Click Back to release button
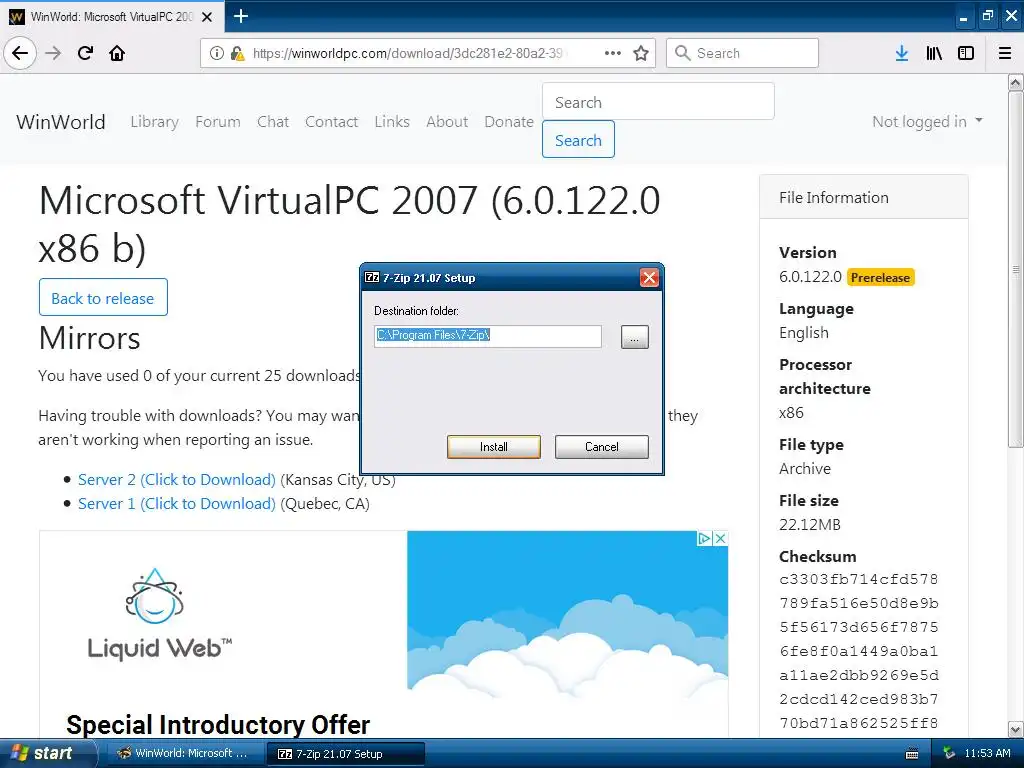 click(103, 298)
